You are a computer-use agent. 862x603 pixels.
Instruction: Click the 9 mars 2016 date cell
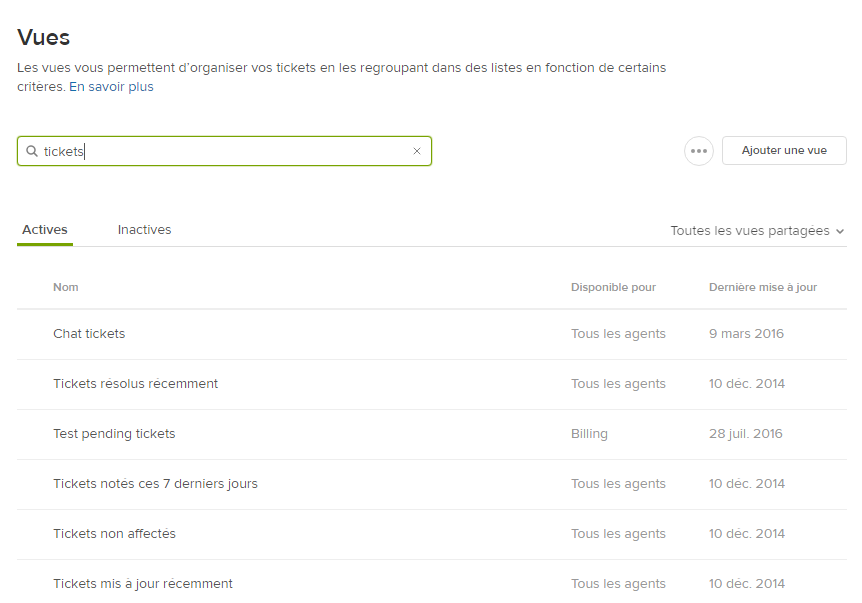coord(746,334)
